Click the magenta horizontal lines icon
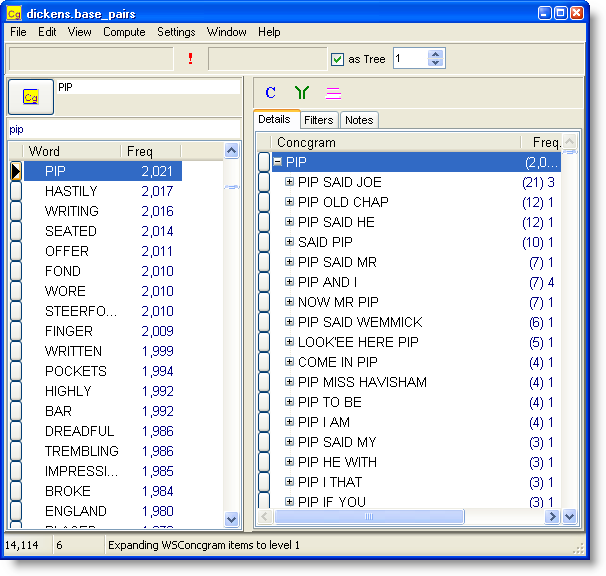This screenshot has width=606, height=576. [333, 93]
